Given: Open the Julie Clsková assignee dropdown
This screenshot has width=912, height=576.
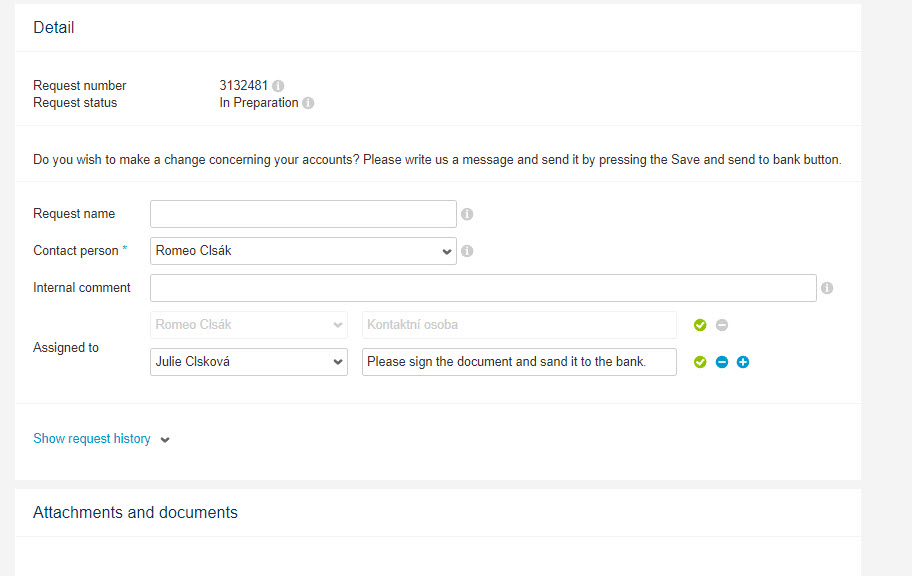Looking at the screenshot, I should coord(249,362).
